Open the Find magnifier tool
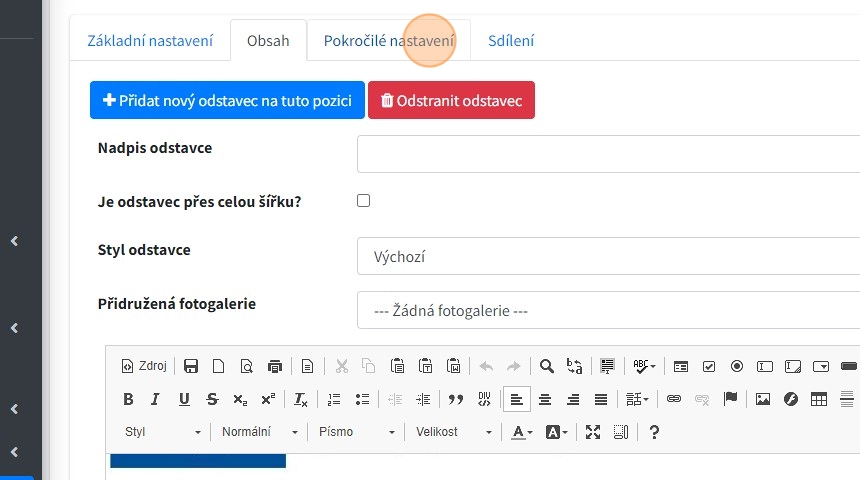This screenshot has width=860, height=480. [546, 366]
